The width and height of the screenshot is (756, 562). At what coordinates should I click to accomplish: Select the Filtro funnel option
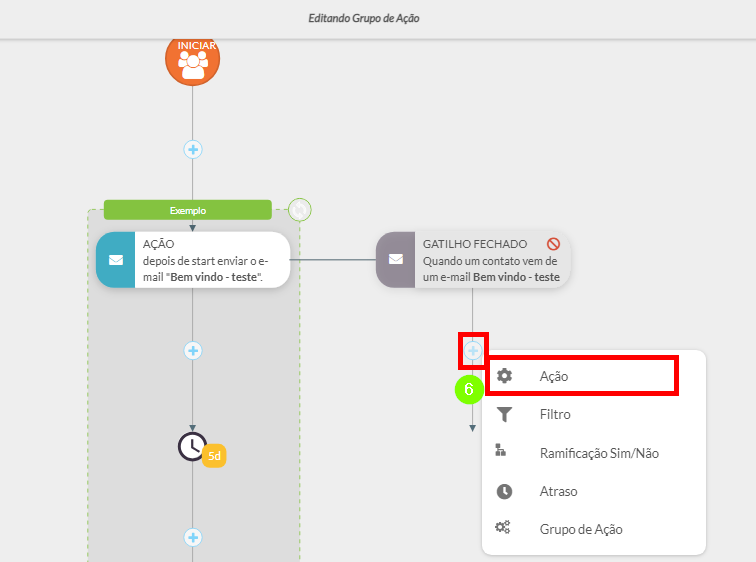[555, 414]
